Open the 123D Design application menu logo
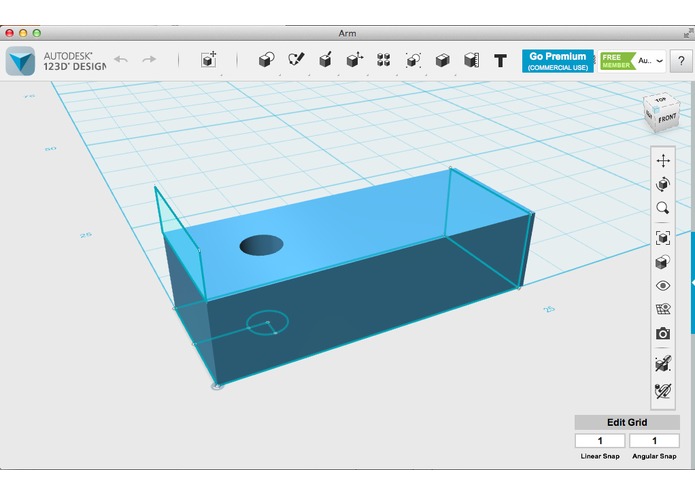This screenshot has width=695, height=494. point(20,61)
